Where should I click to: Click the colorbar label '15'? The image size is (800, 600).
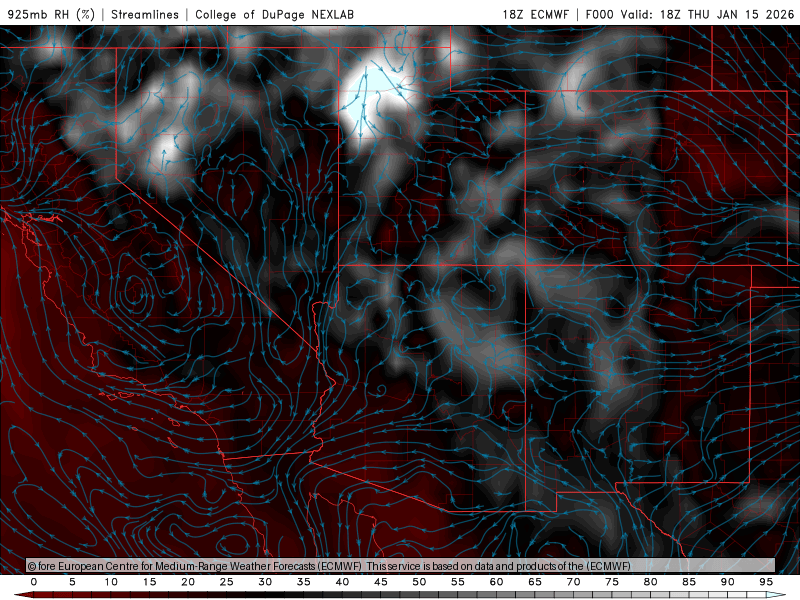pos(149,582)
